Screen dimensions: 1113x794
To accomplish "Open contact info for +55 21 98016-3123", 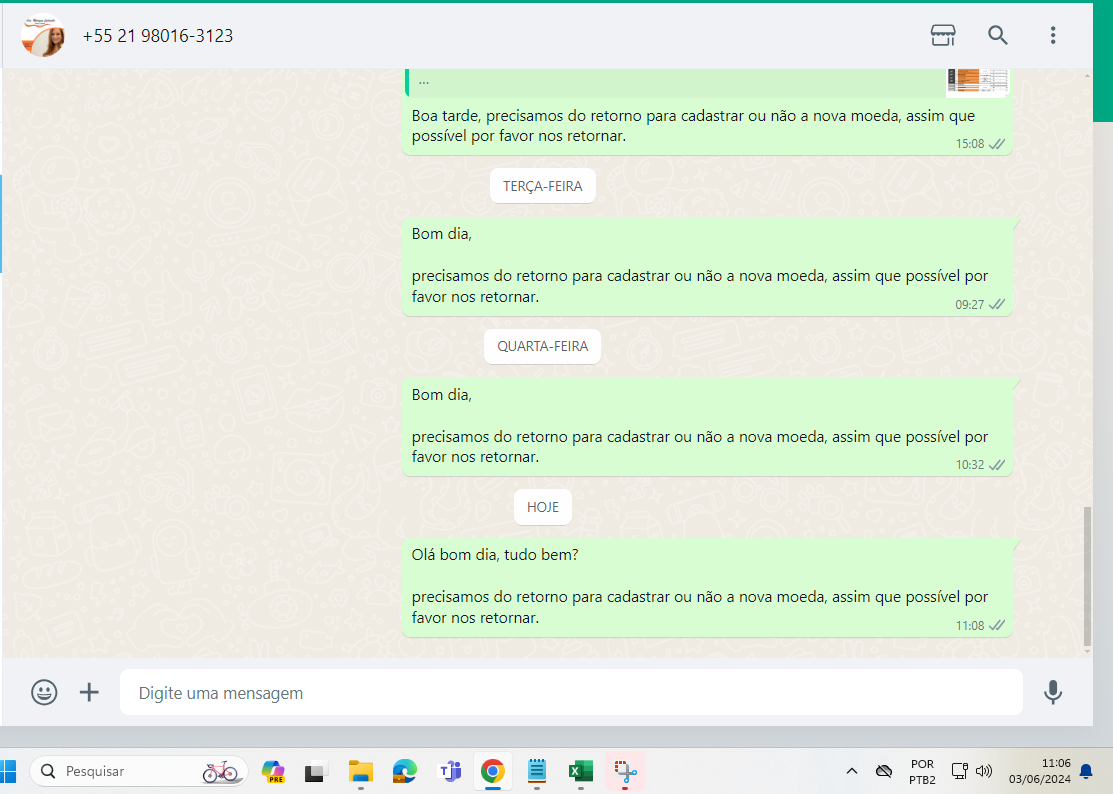I will [158, 36].
